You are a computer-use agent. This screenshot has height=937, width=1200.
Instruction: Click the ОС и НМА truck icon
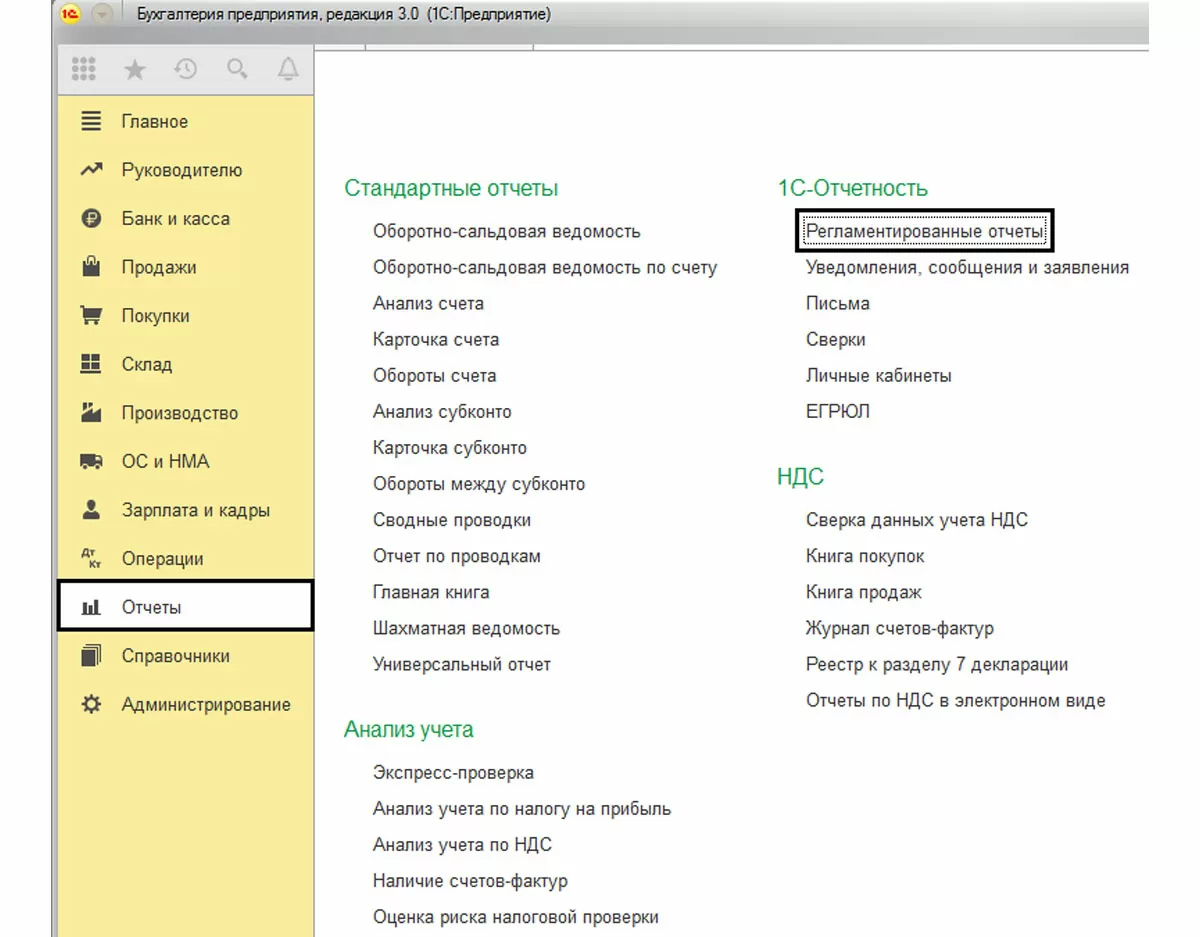(91, 461)
